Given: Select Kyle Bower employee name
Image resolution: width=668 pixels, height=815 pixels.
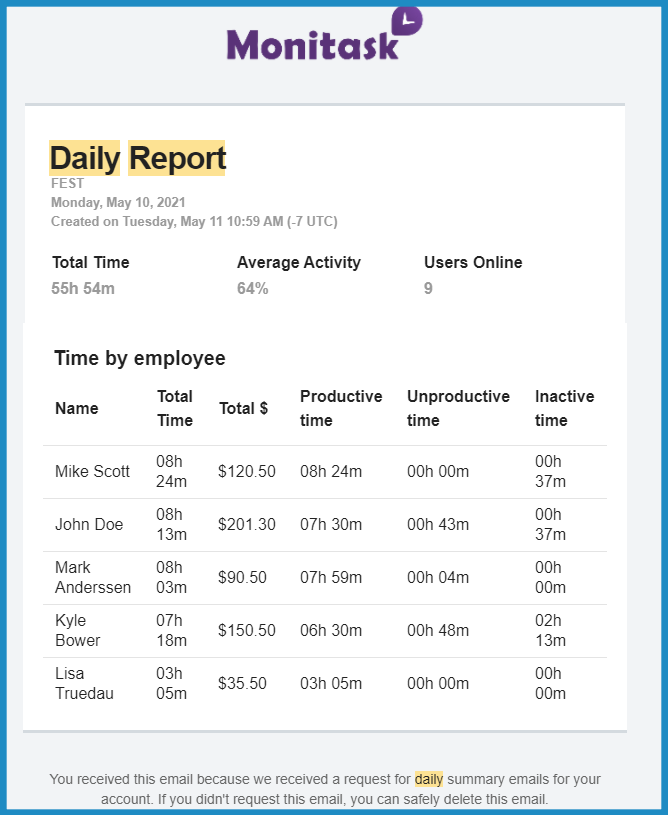Looking at the screenshot, I should [78, 630].
